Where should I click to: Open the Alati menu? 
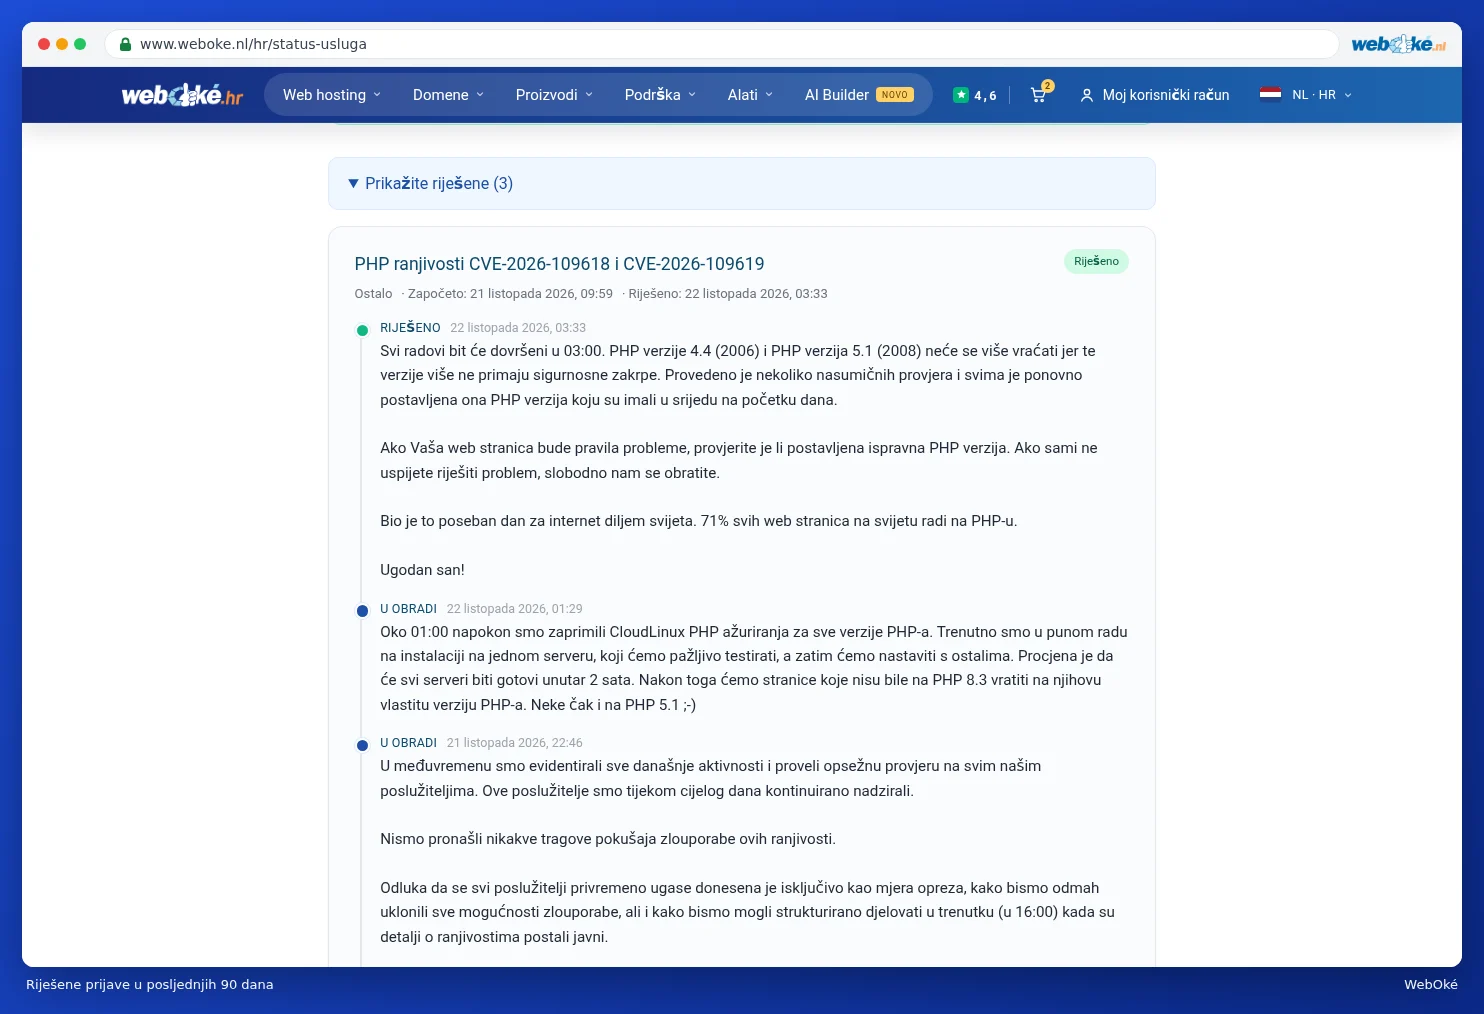pos(750,95)
